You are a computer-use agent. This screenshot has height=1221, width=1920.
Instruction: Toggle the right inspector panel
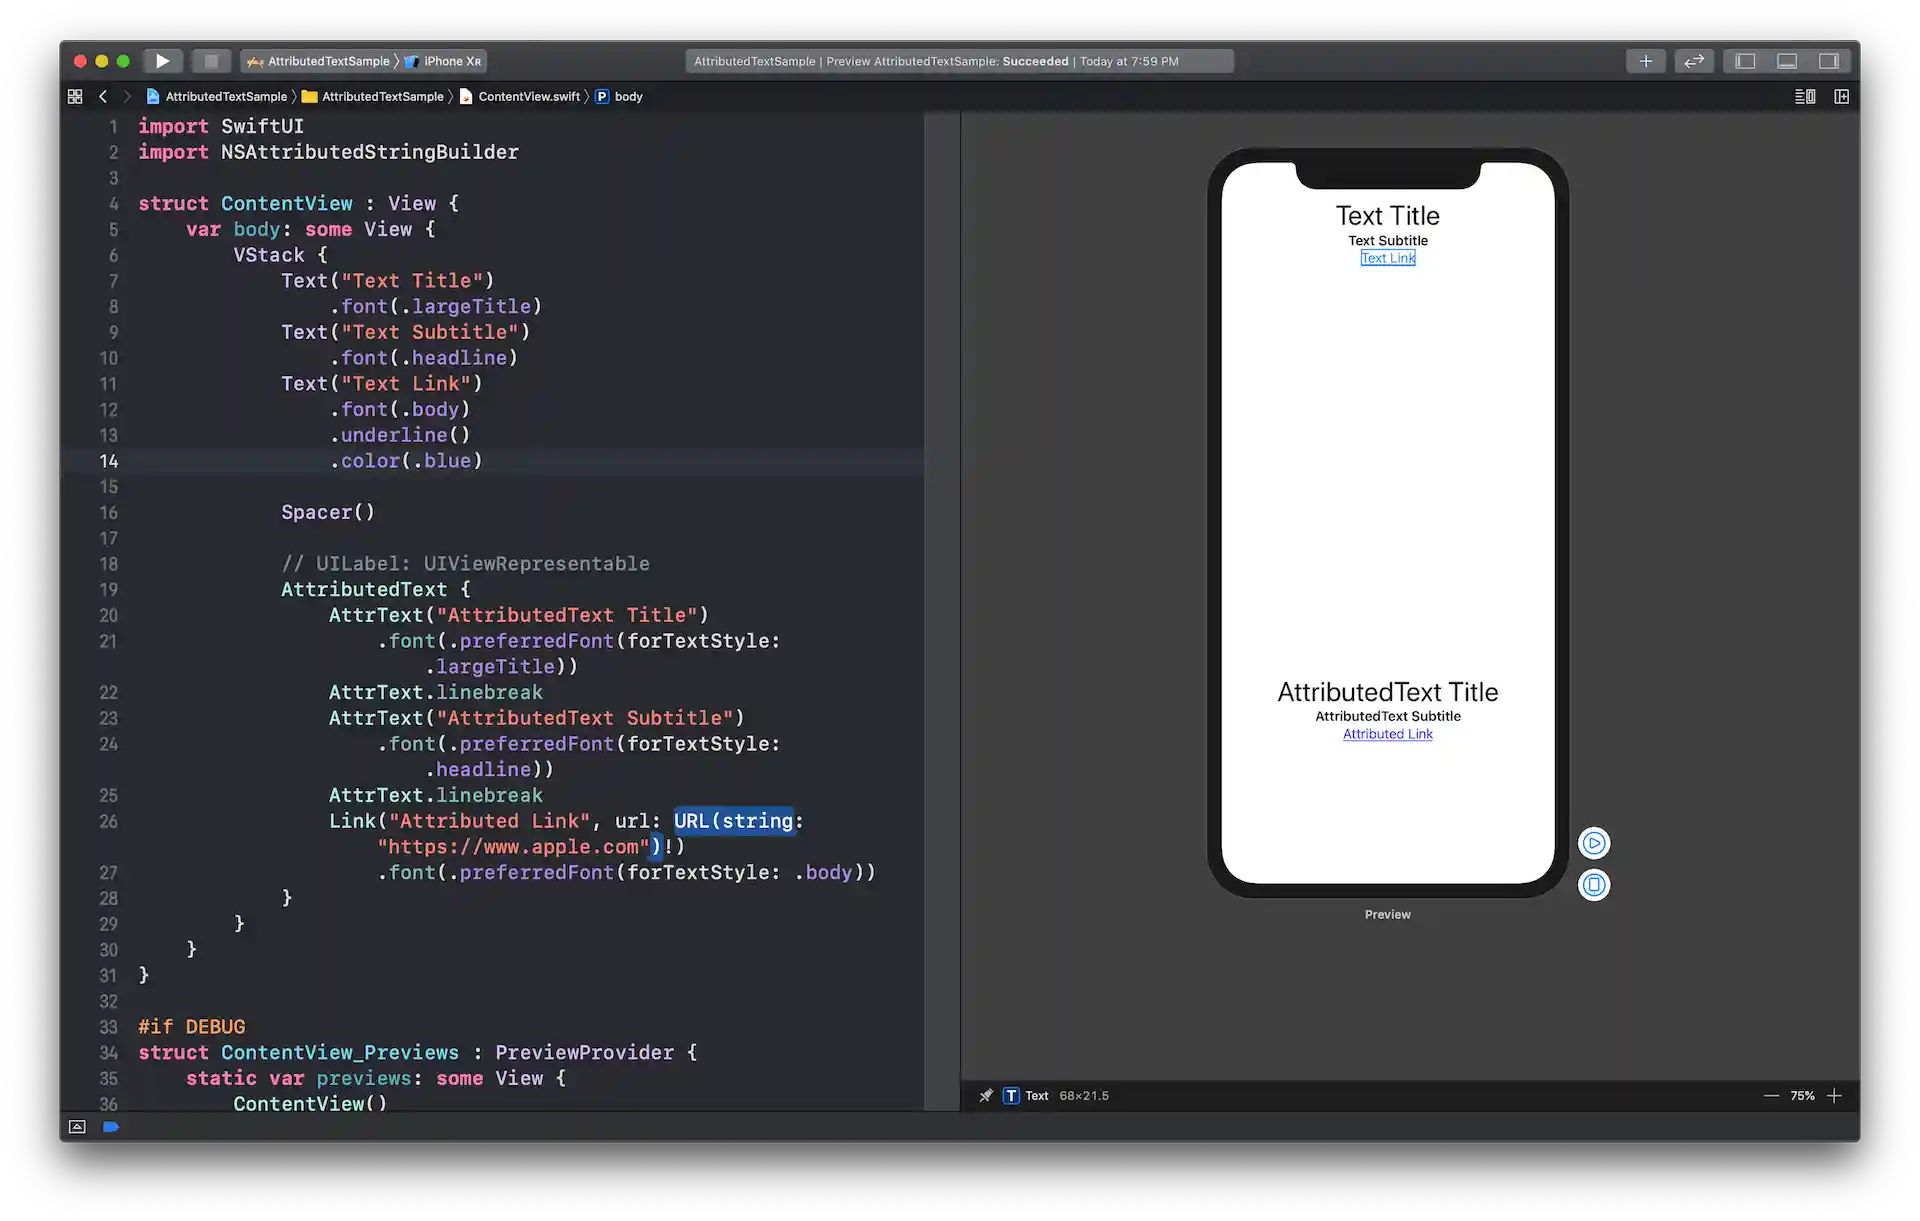tap(1829, 61)
